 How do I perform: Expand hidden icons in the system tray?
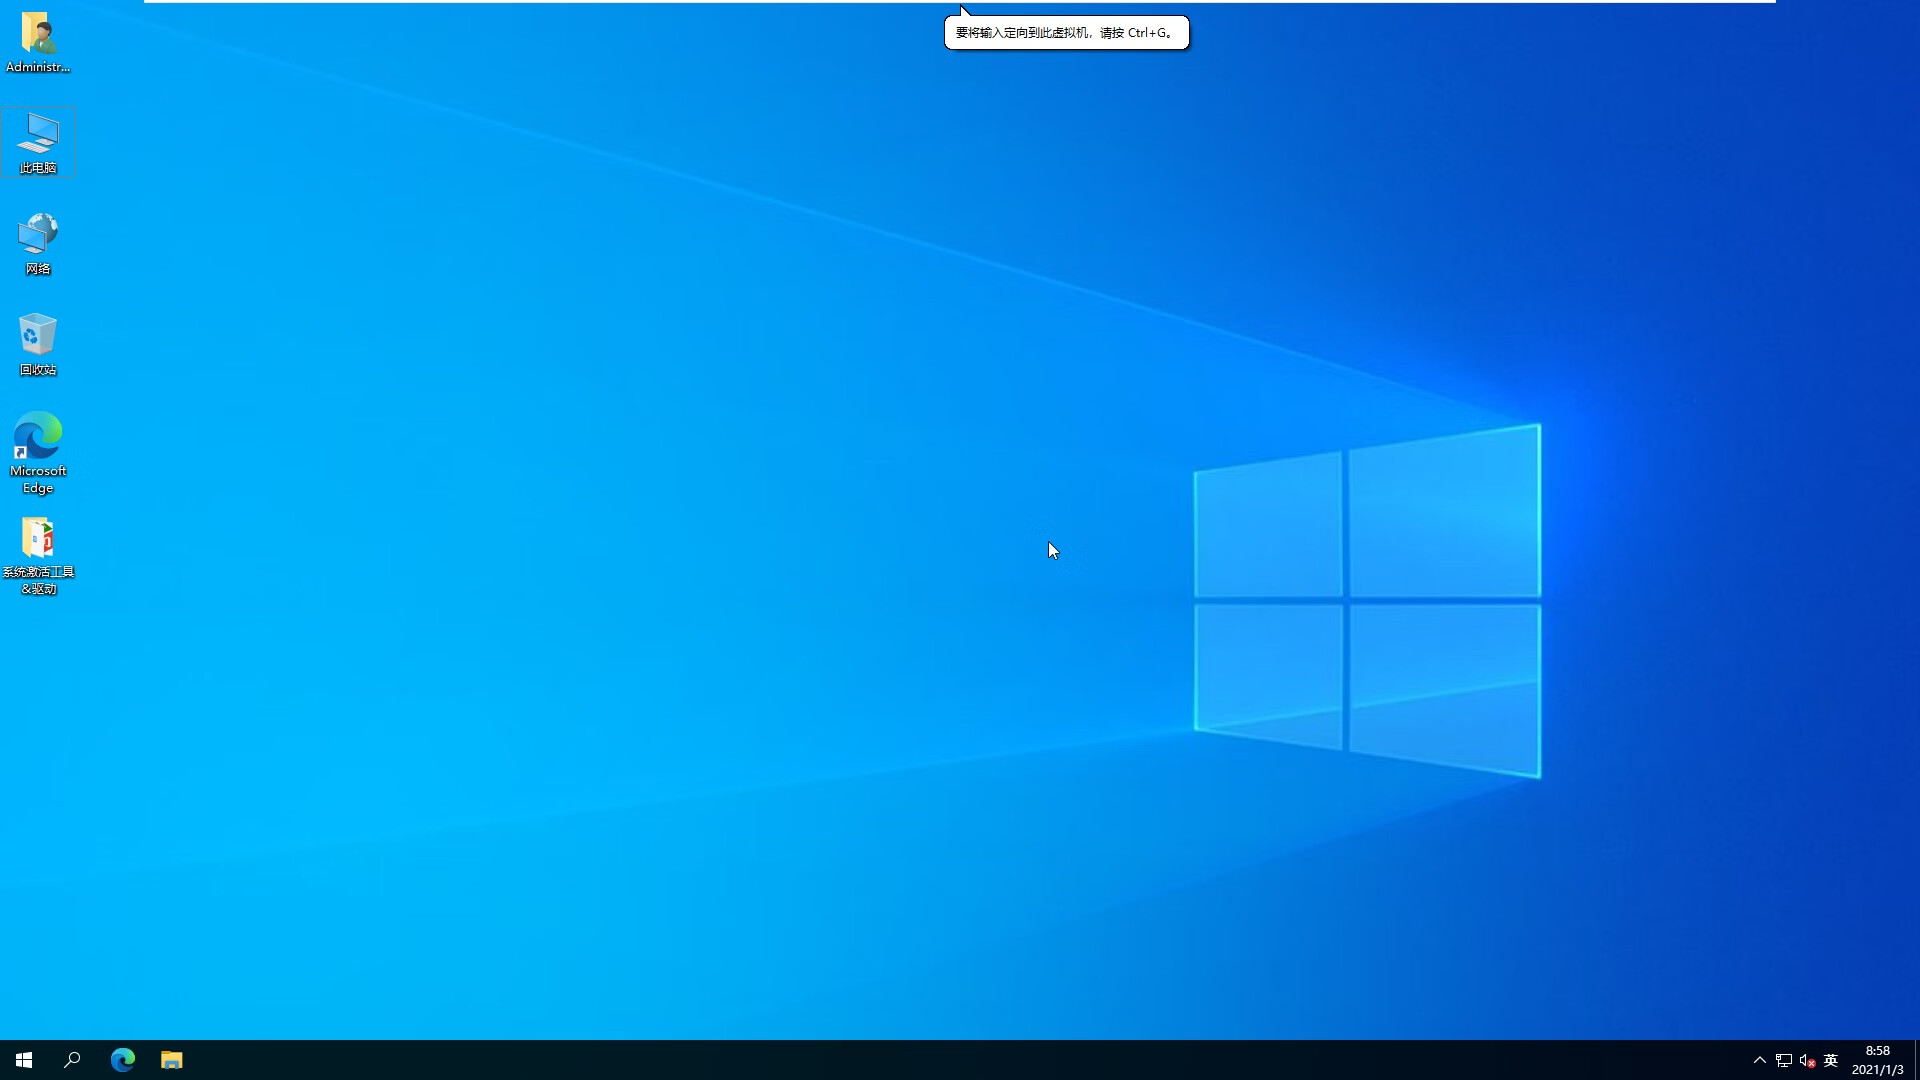(x=1759, y=1060)
